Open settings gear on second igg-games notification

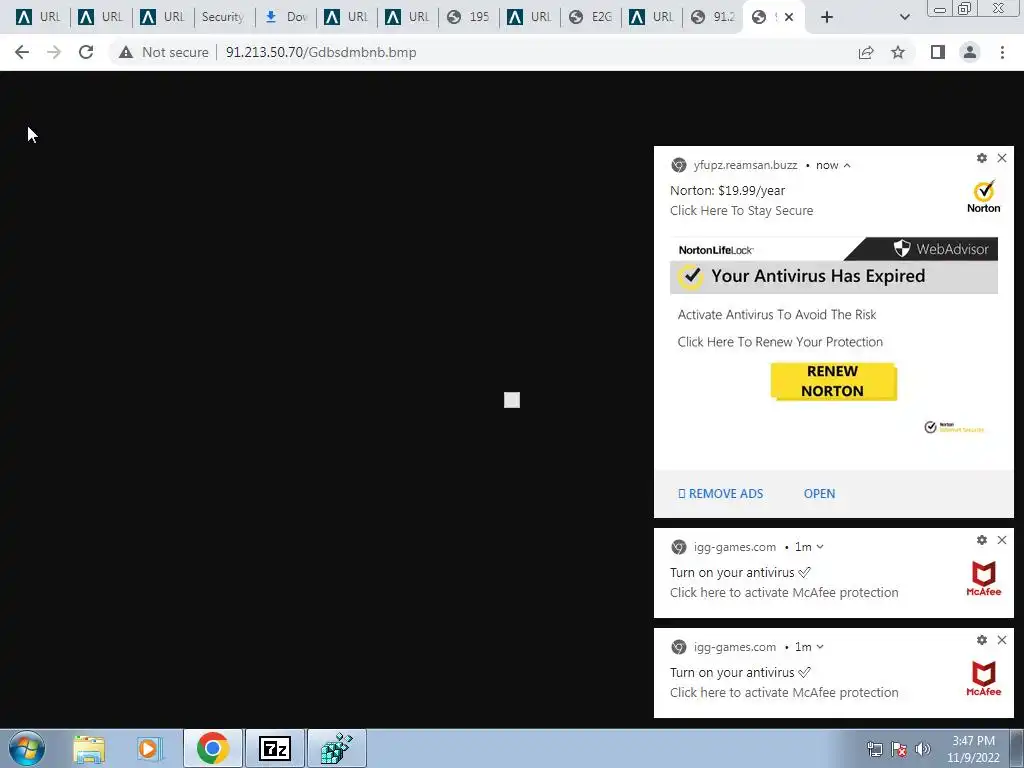tap(982, 640)
